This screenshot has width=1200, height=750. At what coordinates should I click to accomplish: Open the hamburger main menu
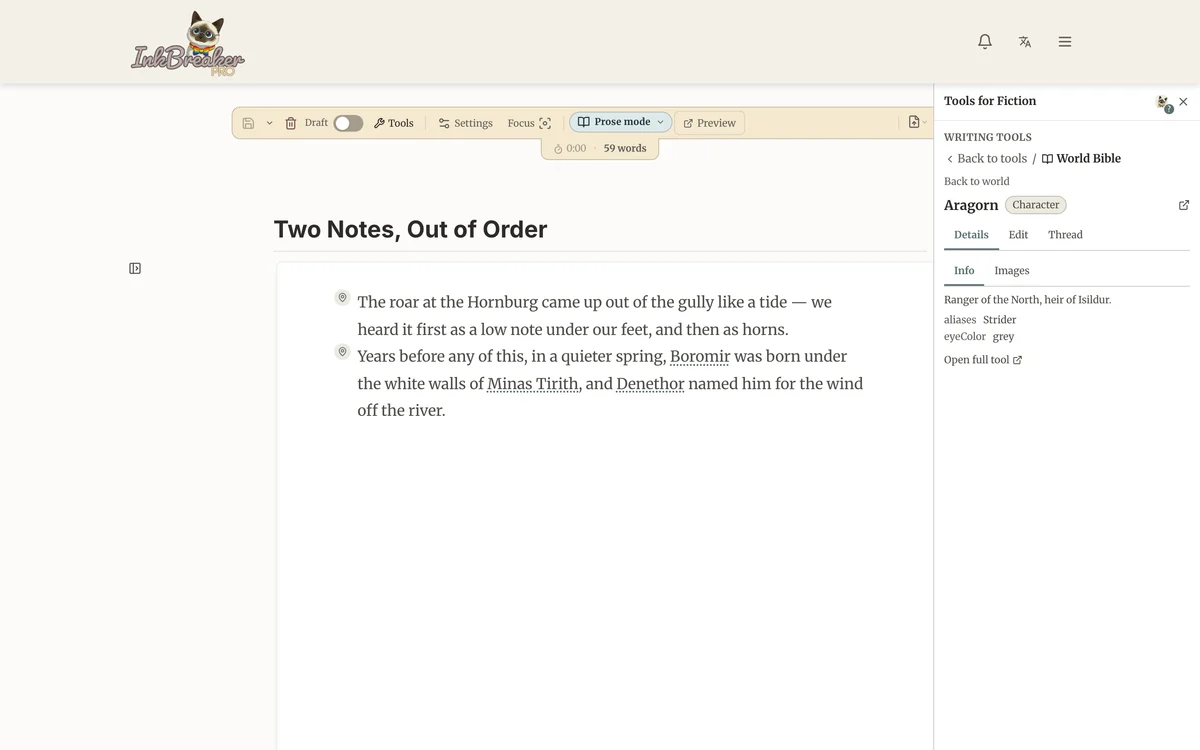click(x=1065, y=42)
